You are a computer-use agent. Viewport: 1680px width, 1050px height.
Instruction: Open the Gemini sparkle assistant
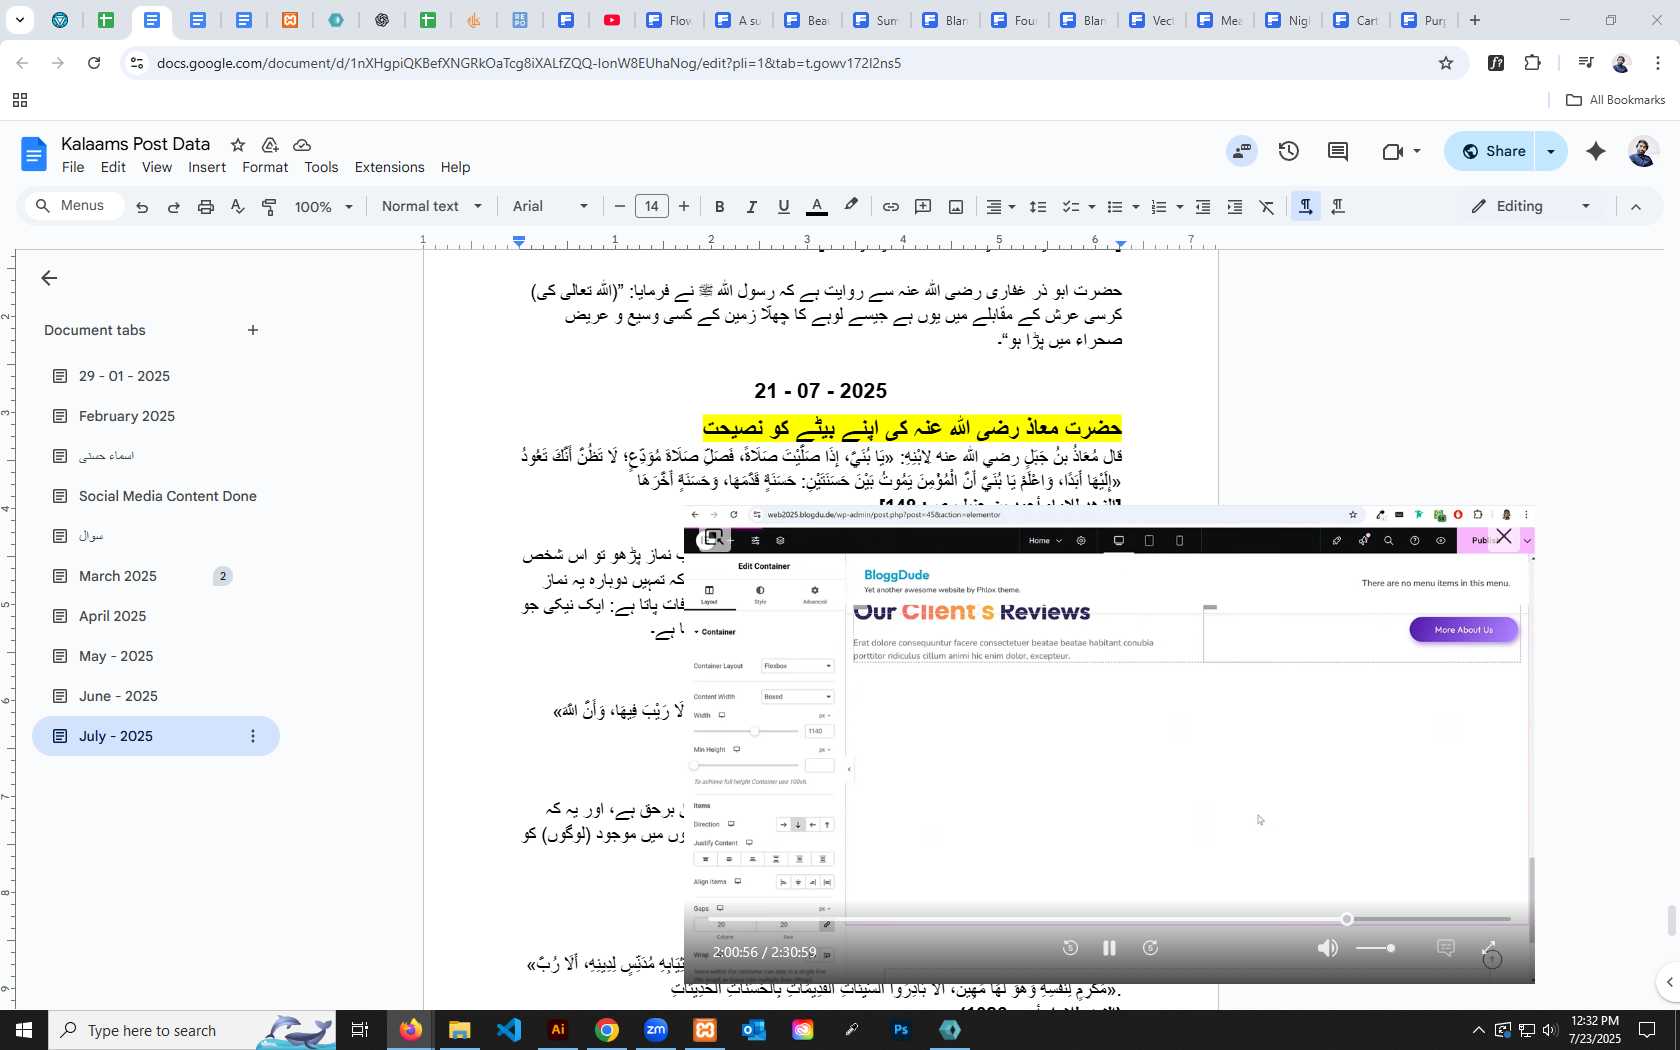1596,152
